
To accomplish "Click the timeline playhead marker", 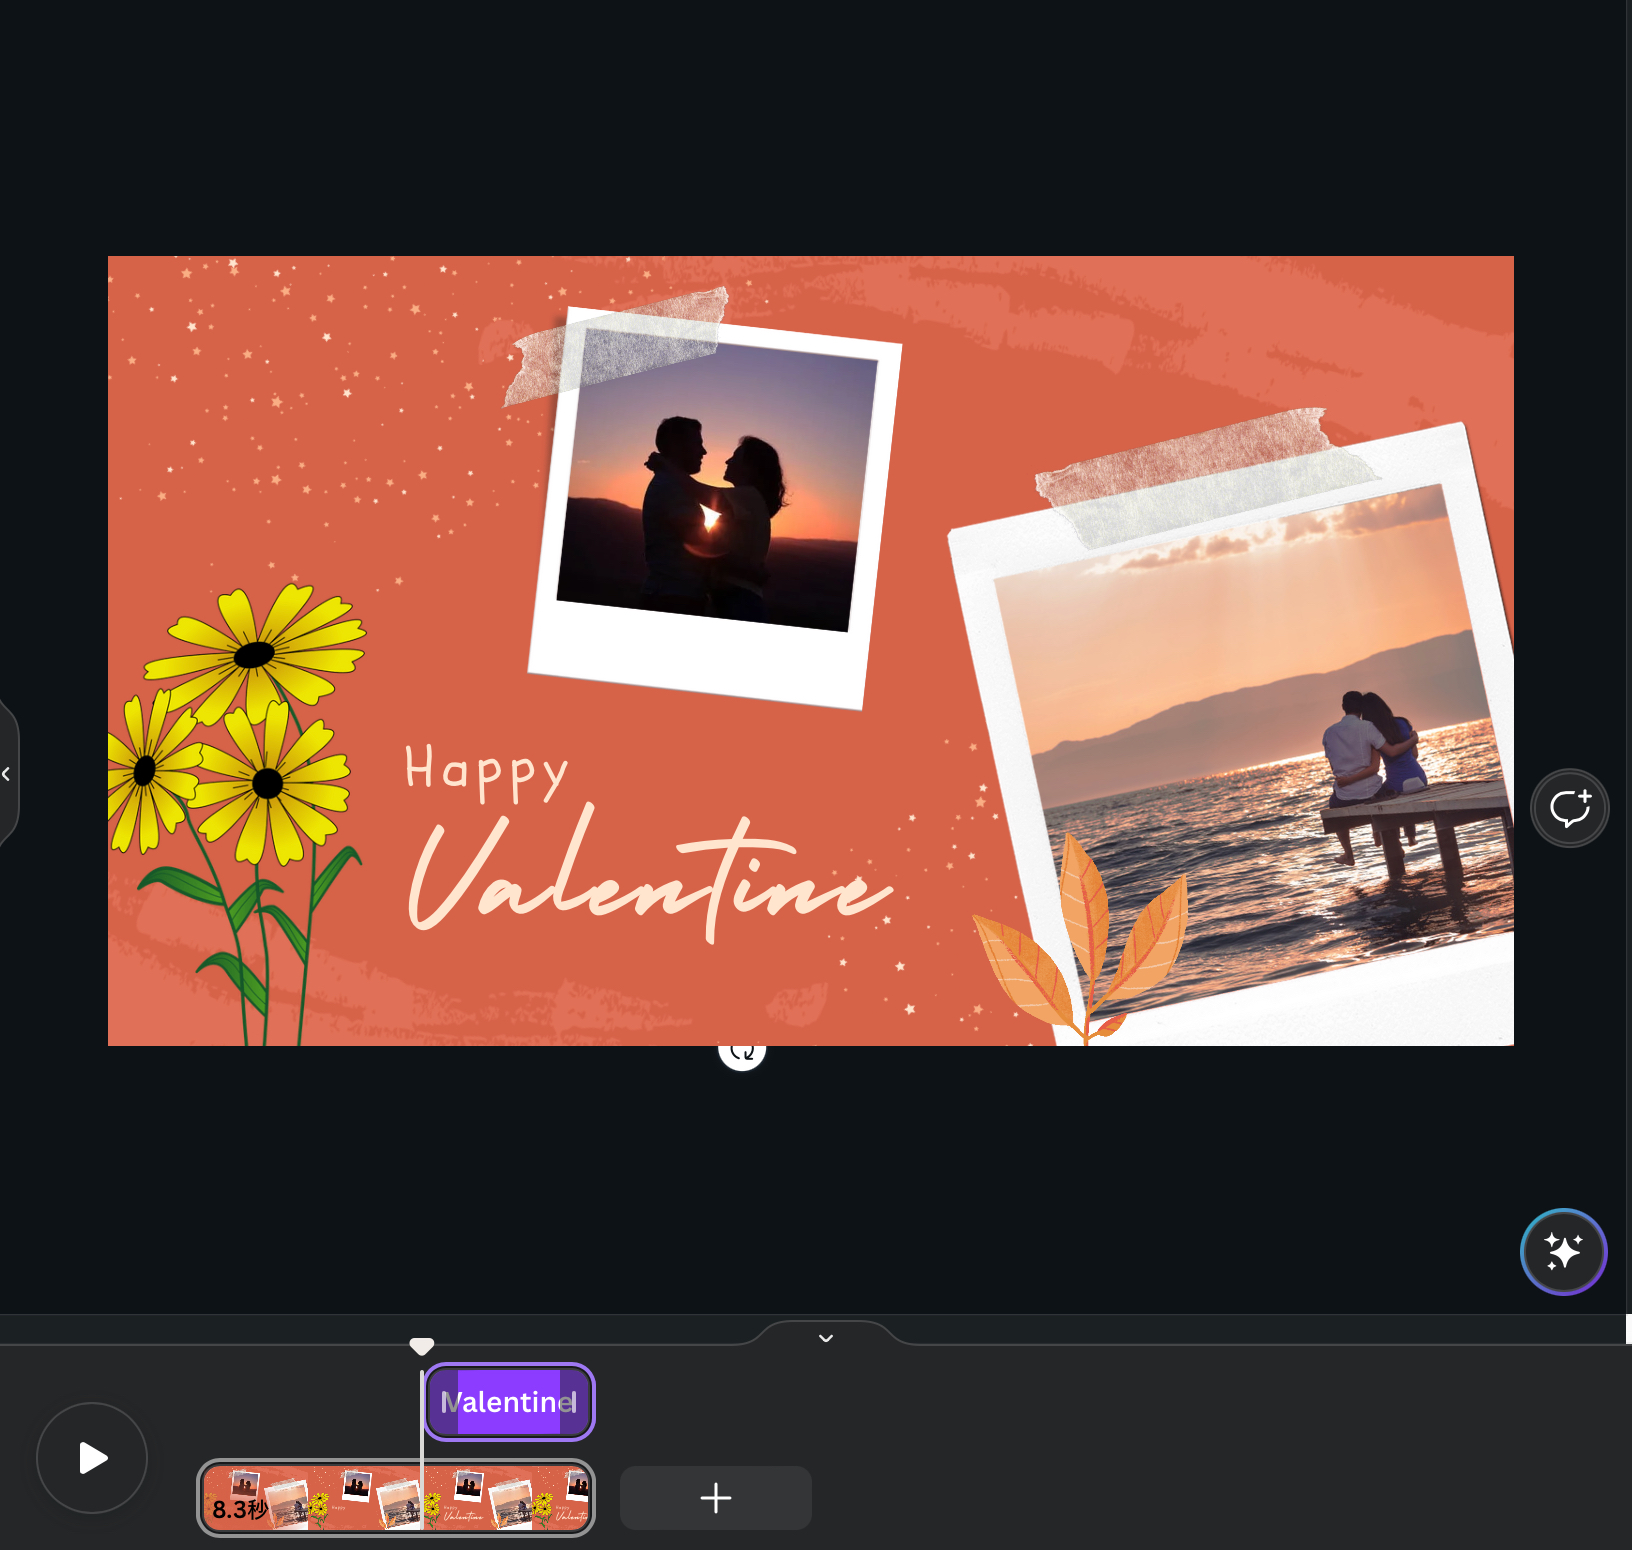I will [422, 1346].
